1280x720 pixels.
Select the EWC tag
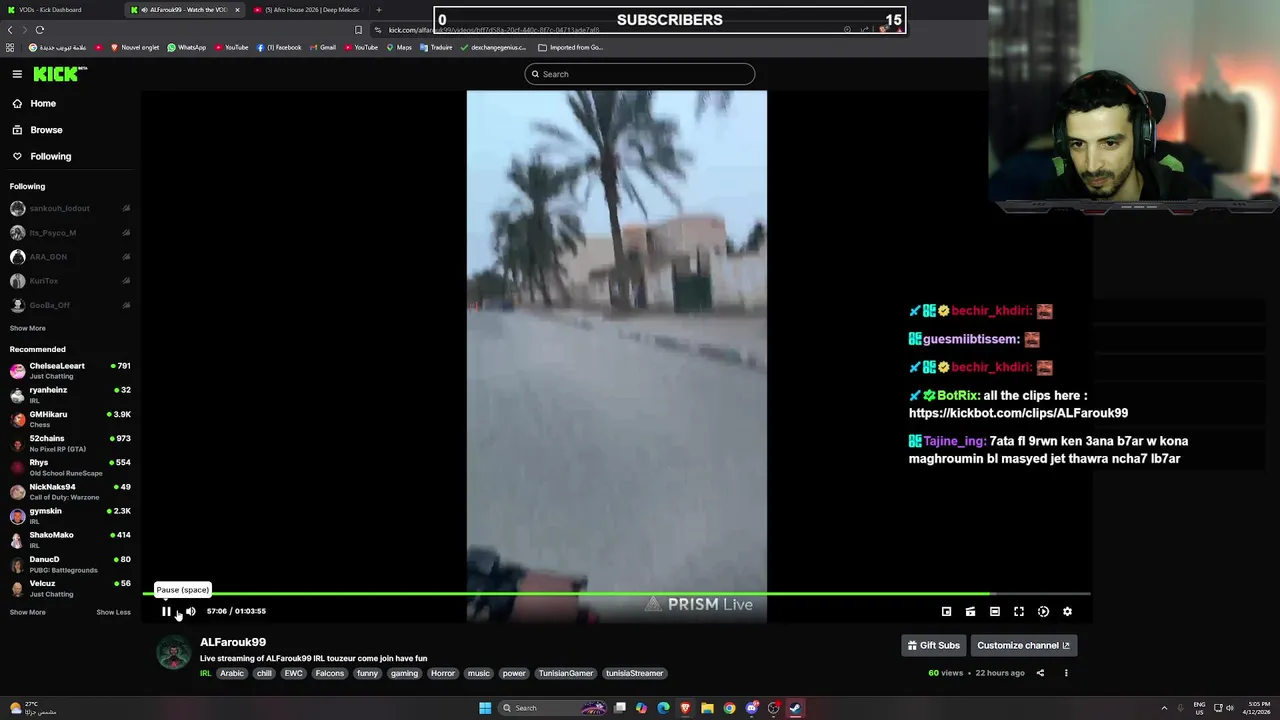pyautogui.click(x=293, y=673)
